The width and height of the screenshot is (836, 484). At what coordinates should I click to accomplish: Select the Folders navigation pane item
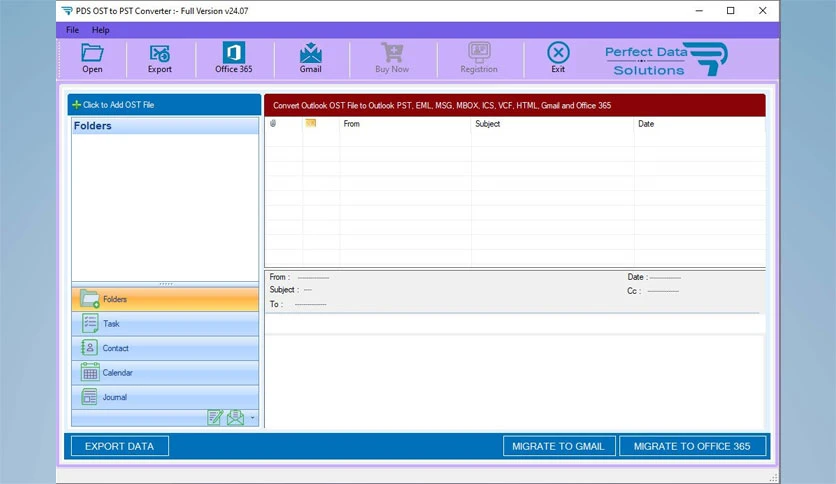coord(165,299)
